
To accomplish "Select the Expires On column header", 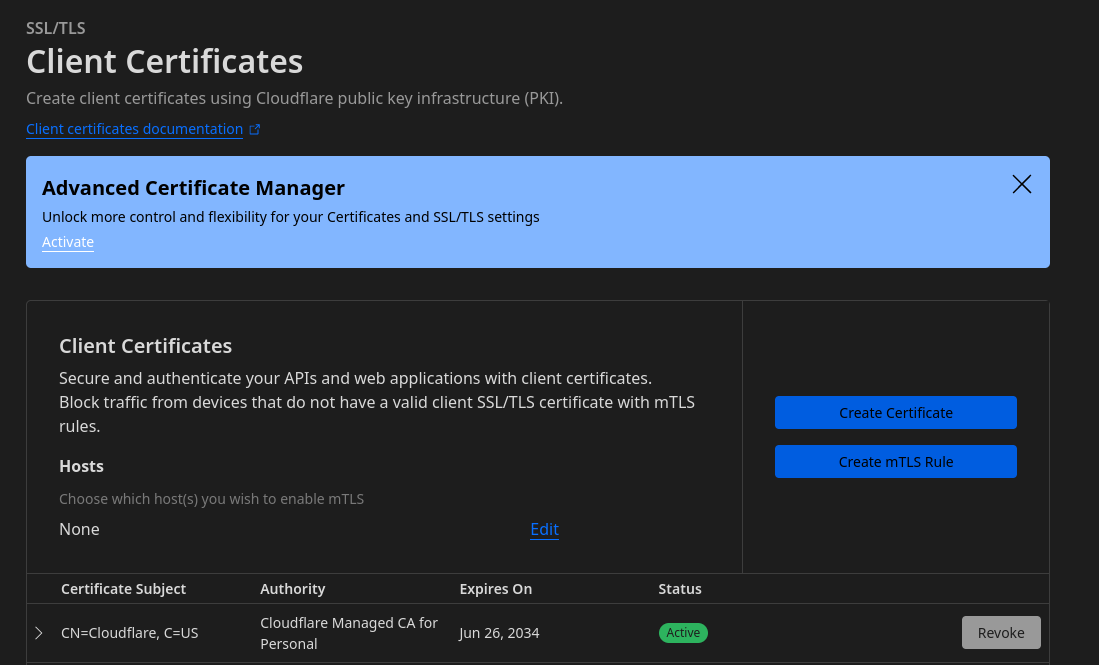I will [x=496, y=589].
